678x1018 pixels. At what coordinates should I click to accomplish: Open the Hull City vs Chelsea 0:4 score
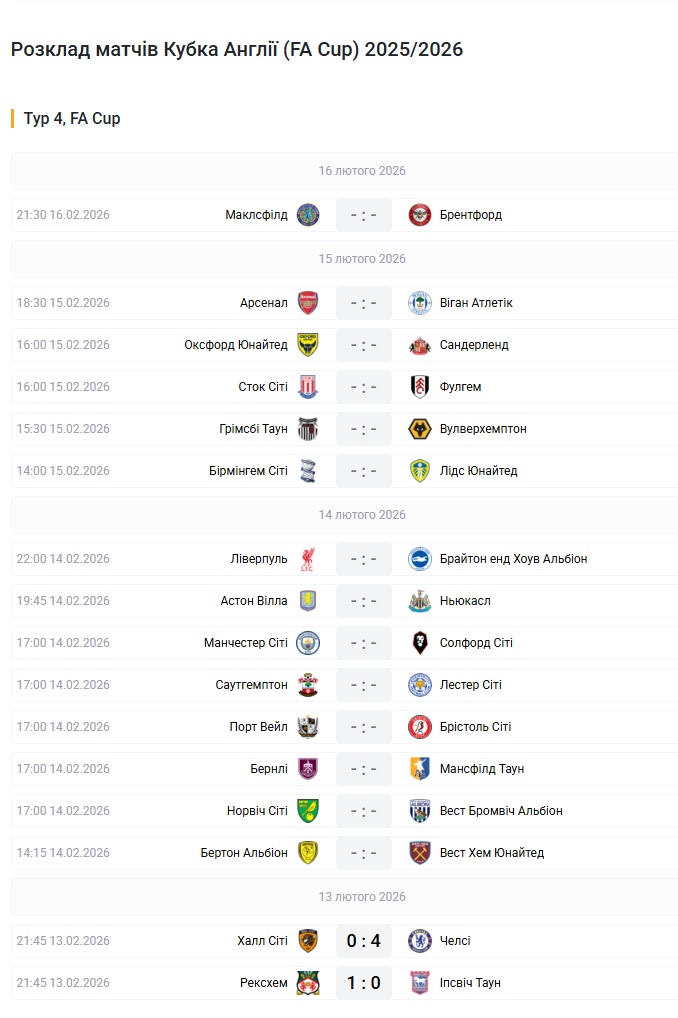pos(364,941)
